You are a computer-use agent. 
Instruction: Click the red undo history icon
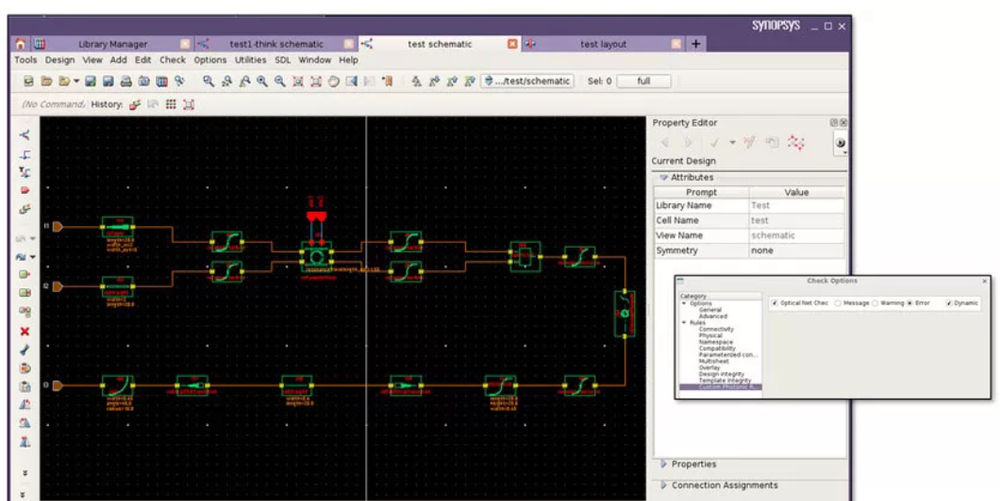[135, 104]
